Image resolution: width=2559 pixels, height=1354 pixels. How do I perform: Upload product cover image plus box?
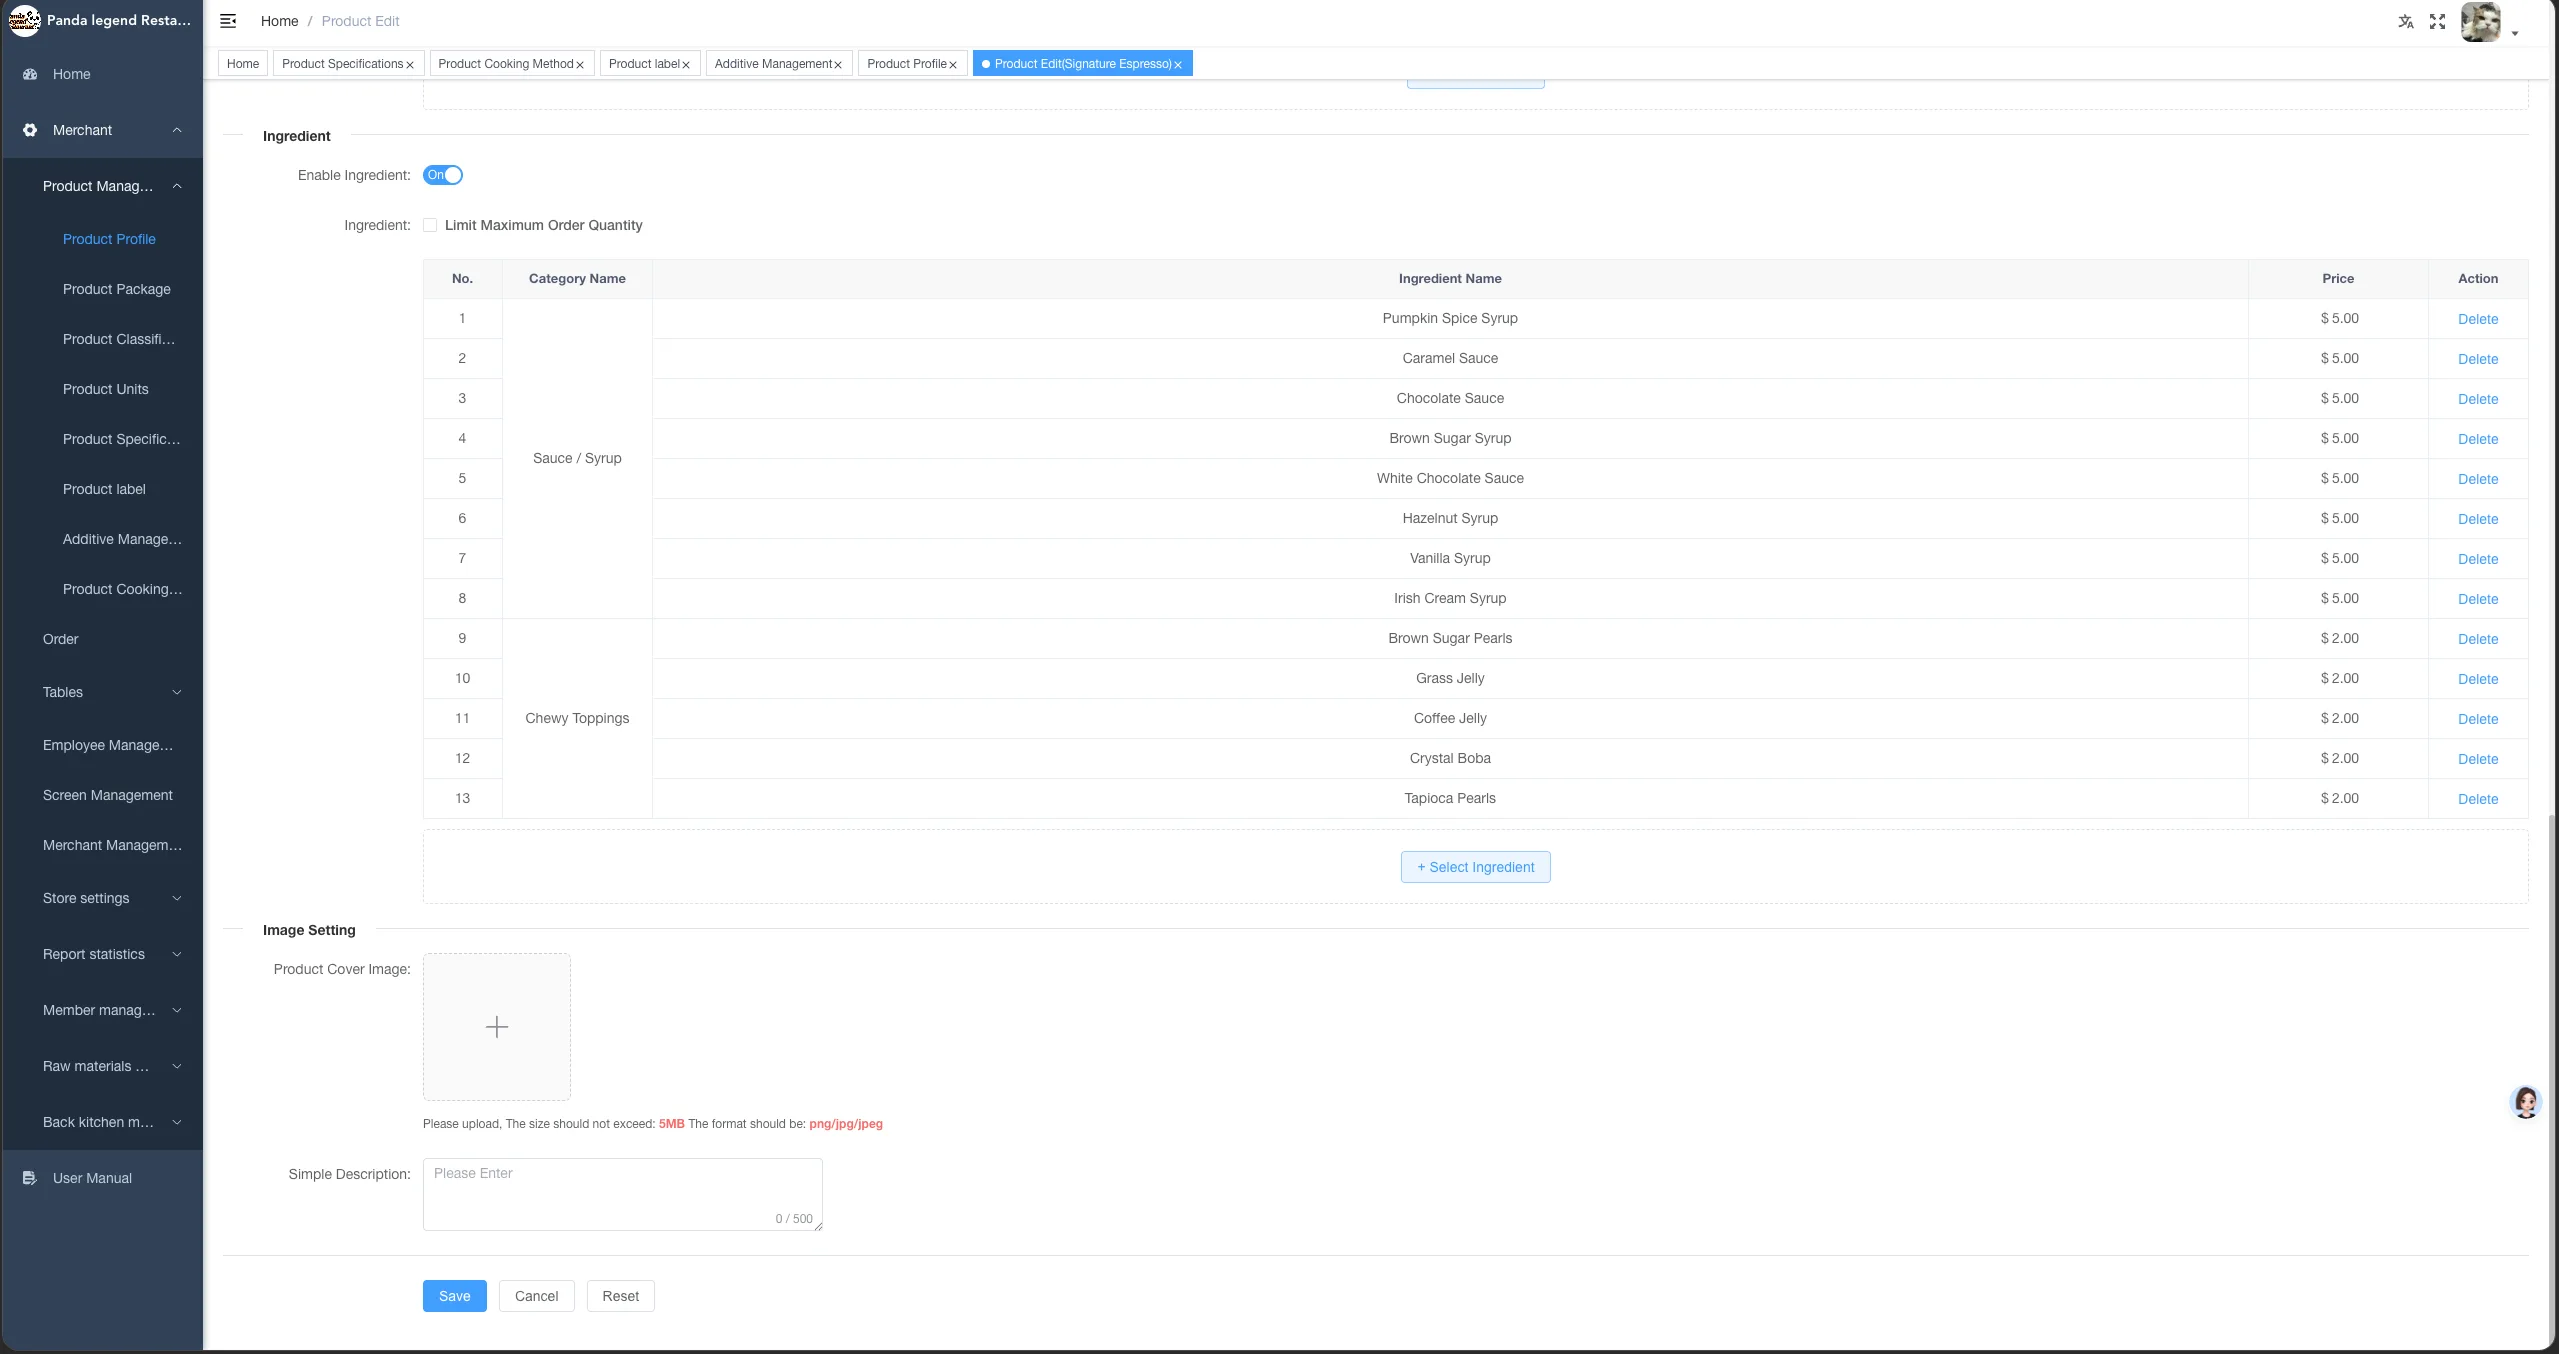[497, 1027]
